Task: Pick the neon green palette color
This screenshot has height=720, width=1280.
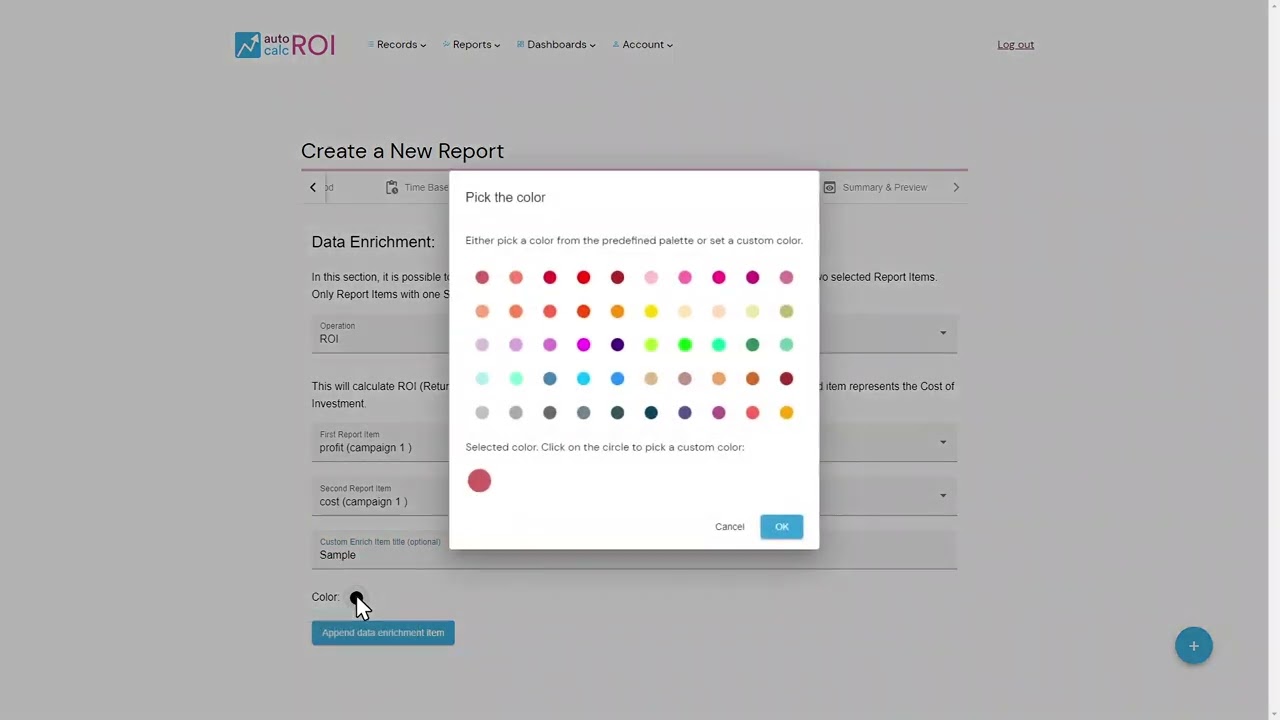Action: coord(685,345)
